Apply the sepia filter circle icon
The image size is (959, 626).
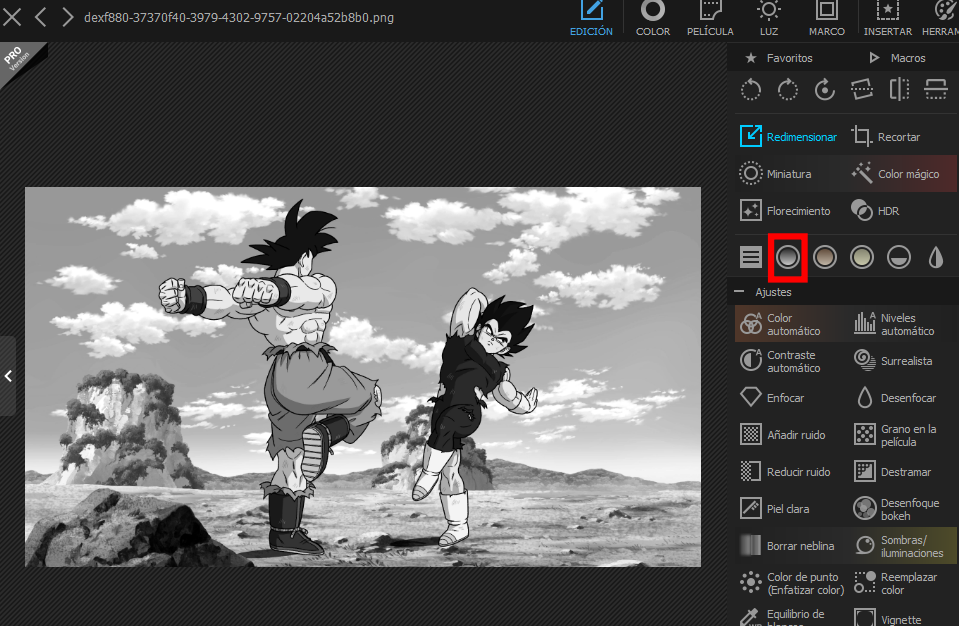tap(824, 257)
